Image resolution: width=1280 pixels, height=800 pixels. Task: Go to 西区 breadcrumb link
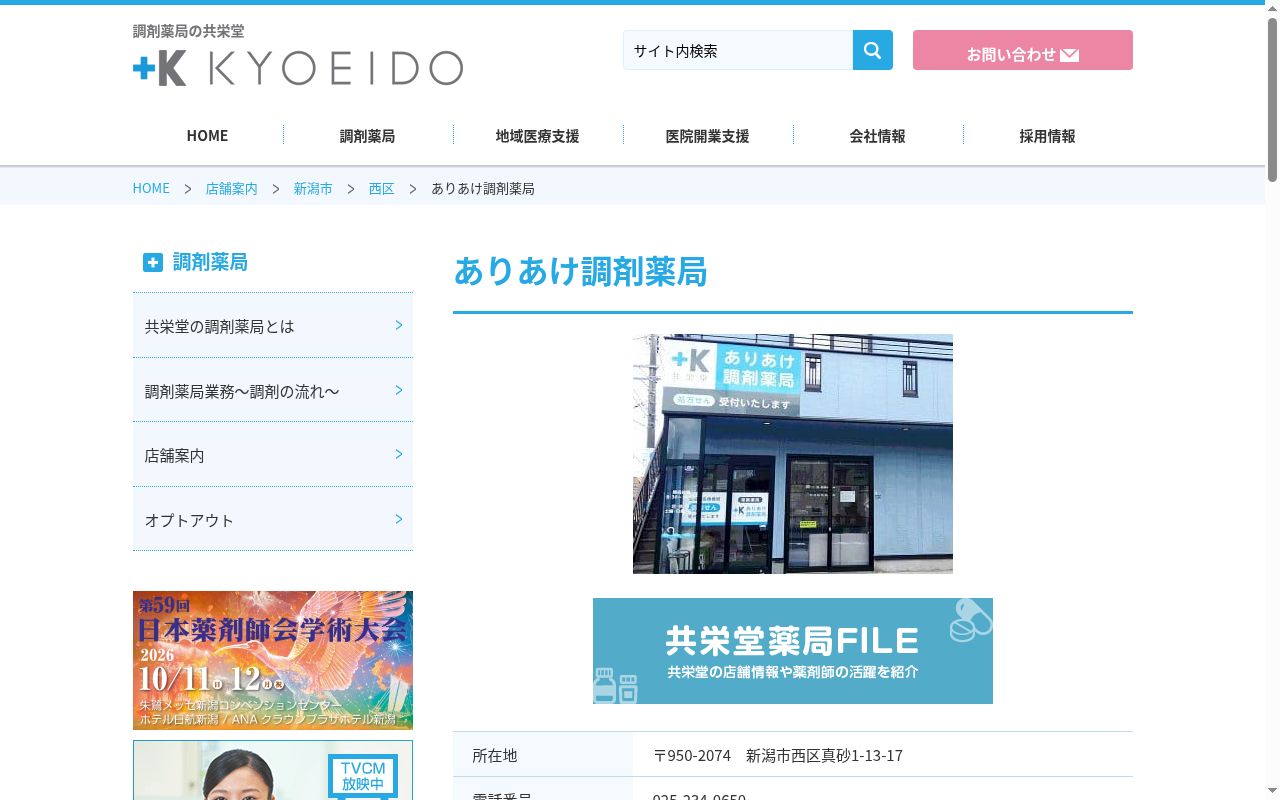381,188
